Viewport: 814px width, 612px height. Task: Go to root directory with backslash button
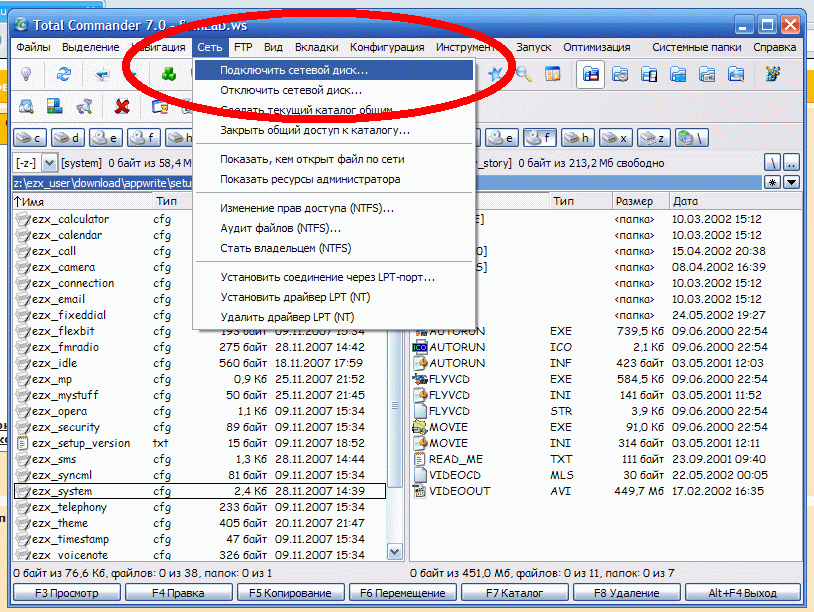[x=772, y=163]
